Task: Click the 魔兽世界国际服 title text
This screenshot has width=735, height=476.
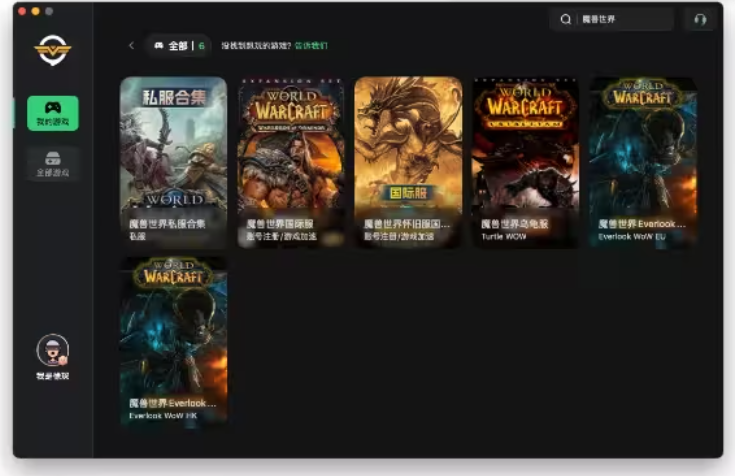Action: [x=280, y=224]
